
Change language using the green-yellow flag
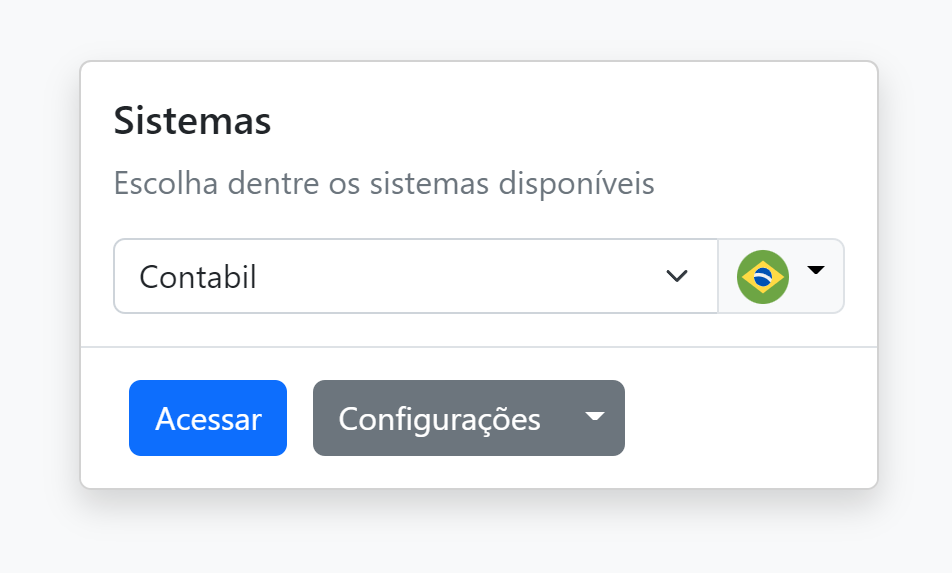(x=763, y=276)
